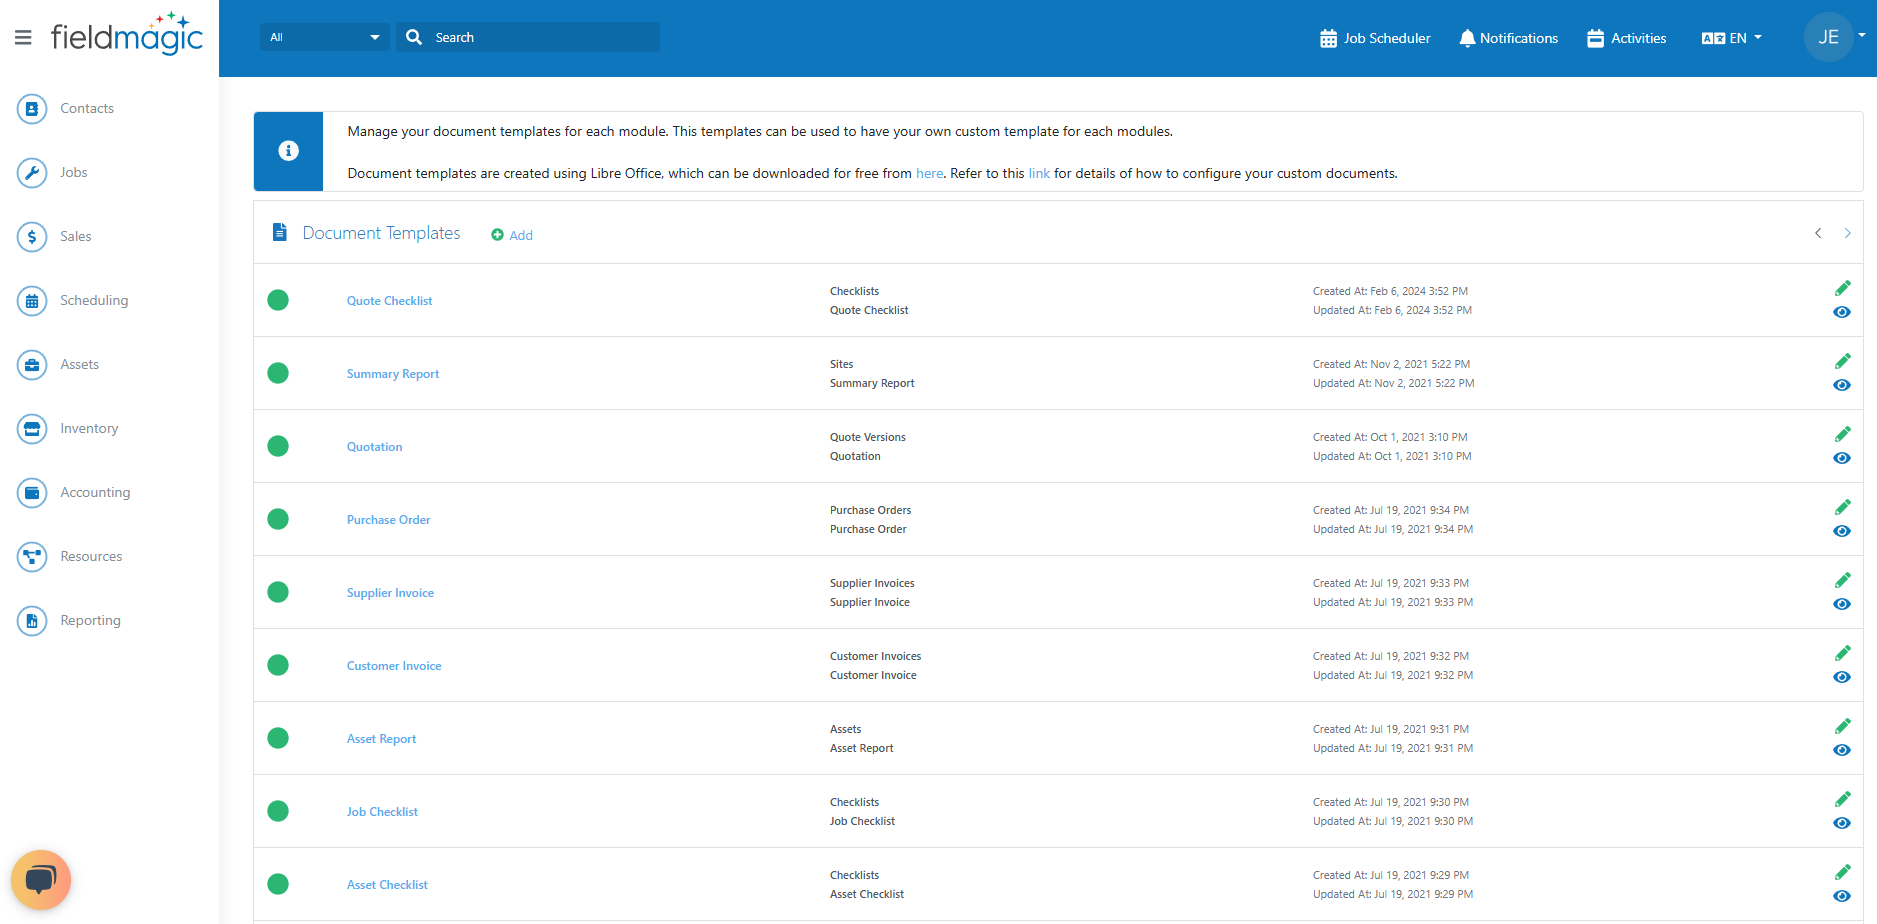Open the Summary Report template link
The width and height of the screenshot is (1877, 924).
[393, 374]
